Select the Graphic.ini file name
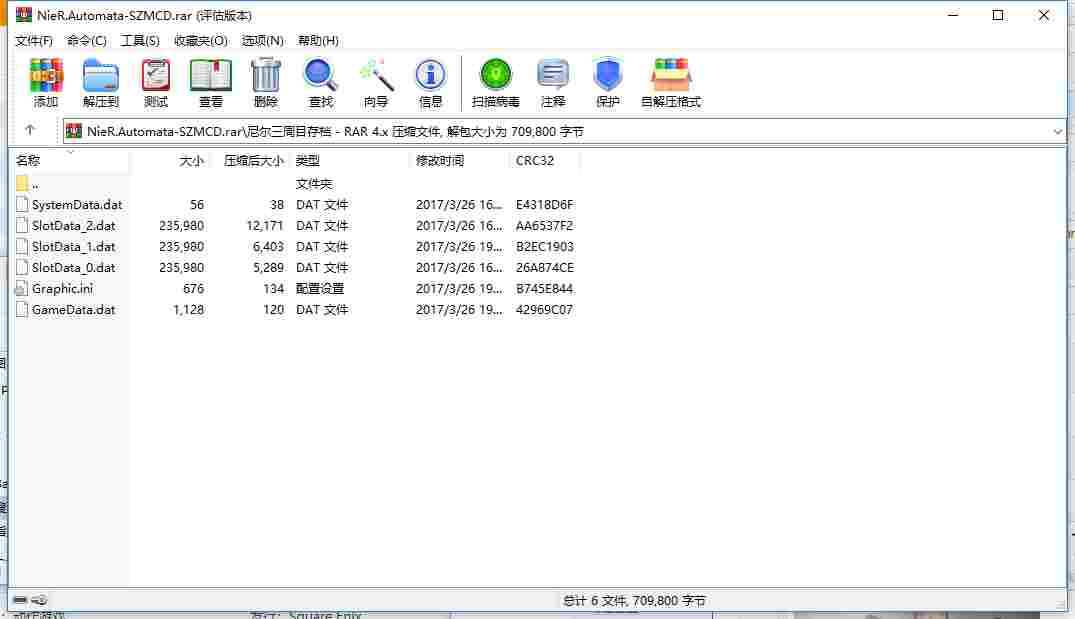The width and height of the screenshot is (1075, 619). pyautogui.click(x=62, y=289)
